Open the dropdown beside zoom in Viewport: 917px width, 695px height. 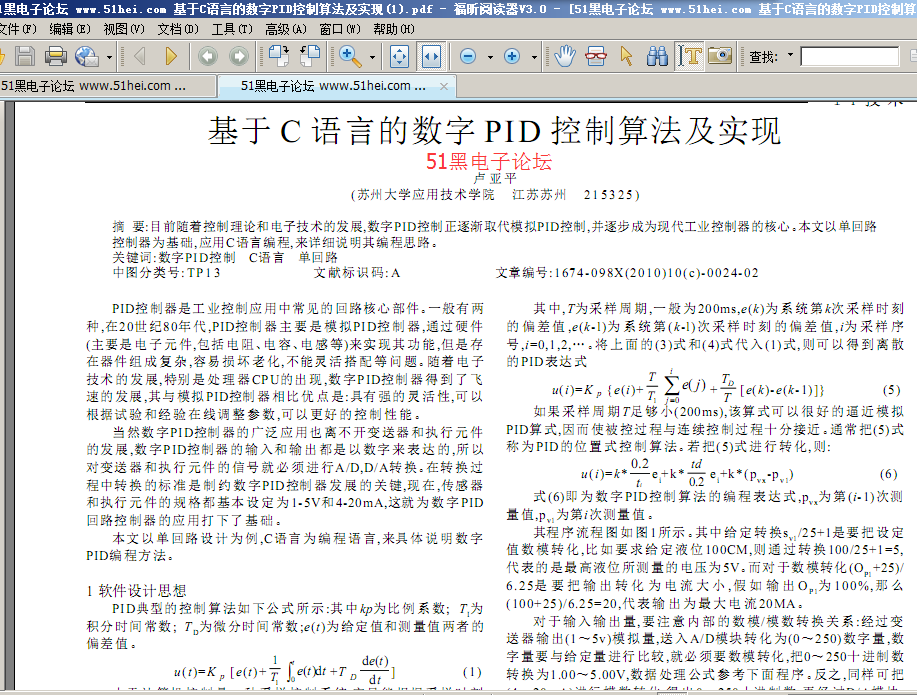[534, 57]
